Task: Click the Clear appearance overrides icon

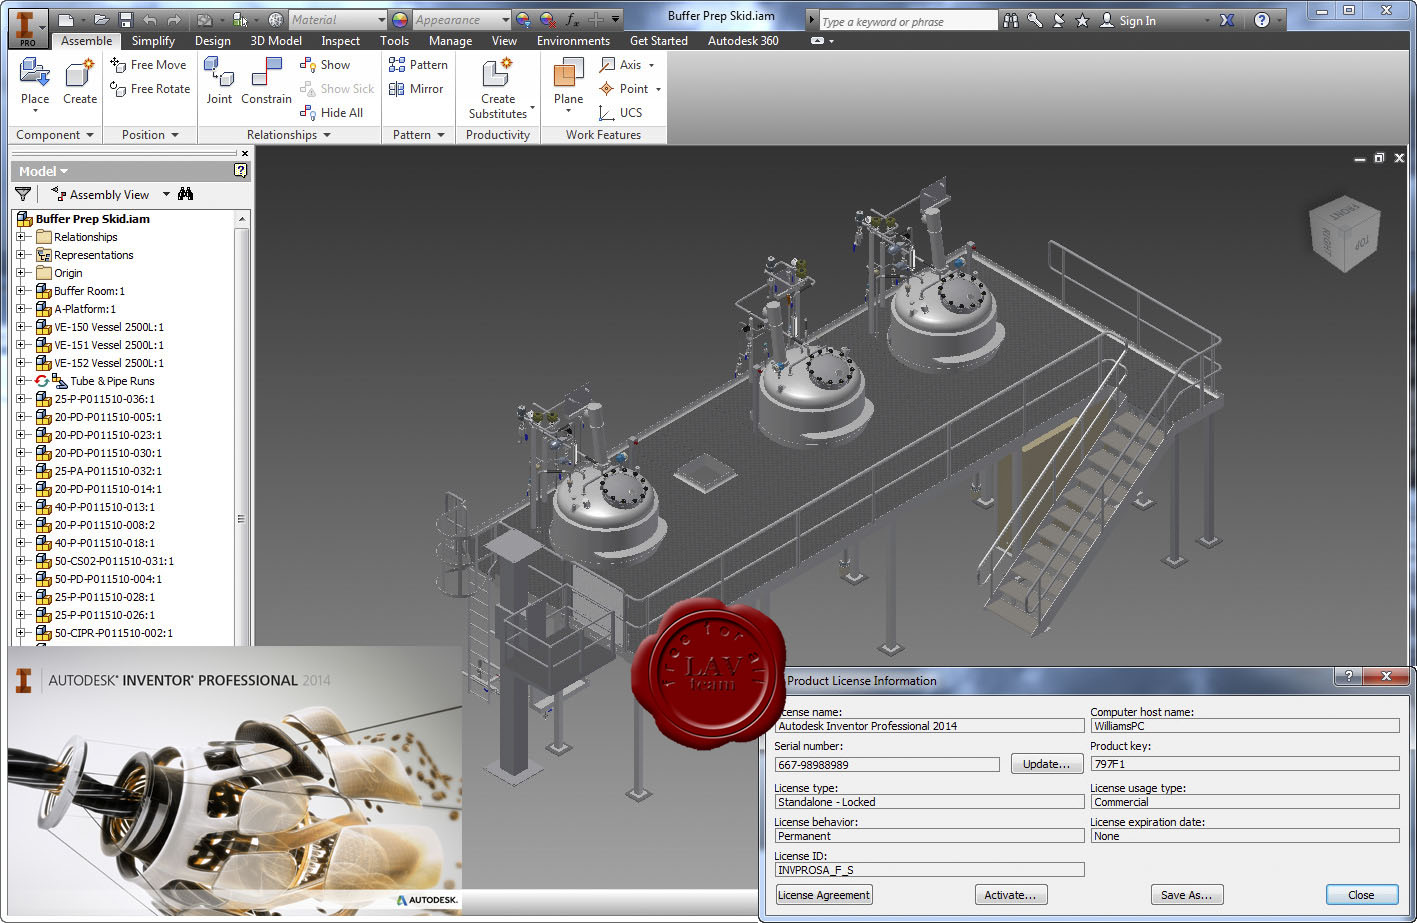Action: [547, 20]
